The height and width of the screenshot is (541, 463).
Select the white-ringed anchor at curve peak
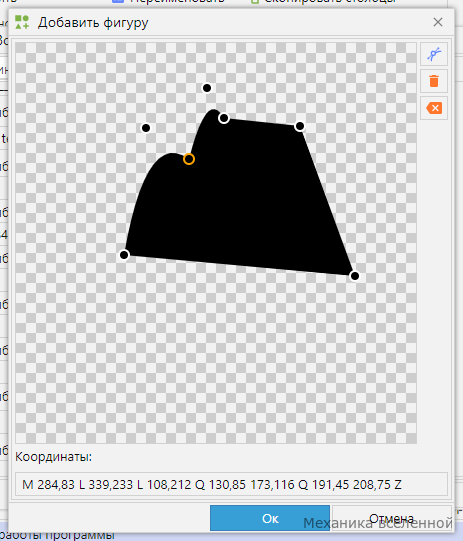click(224, 118)
